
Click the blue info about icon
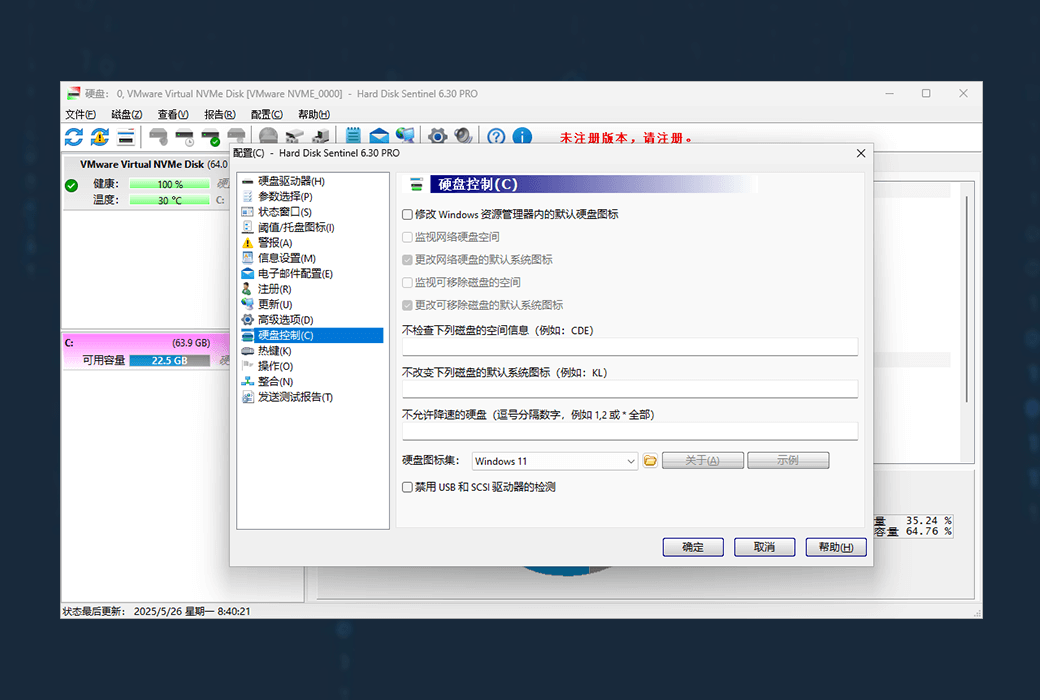pos(523,136)
